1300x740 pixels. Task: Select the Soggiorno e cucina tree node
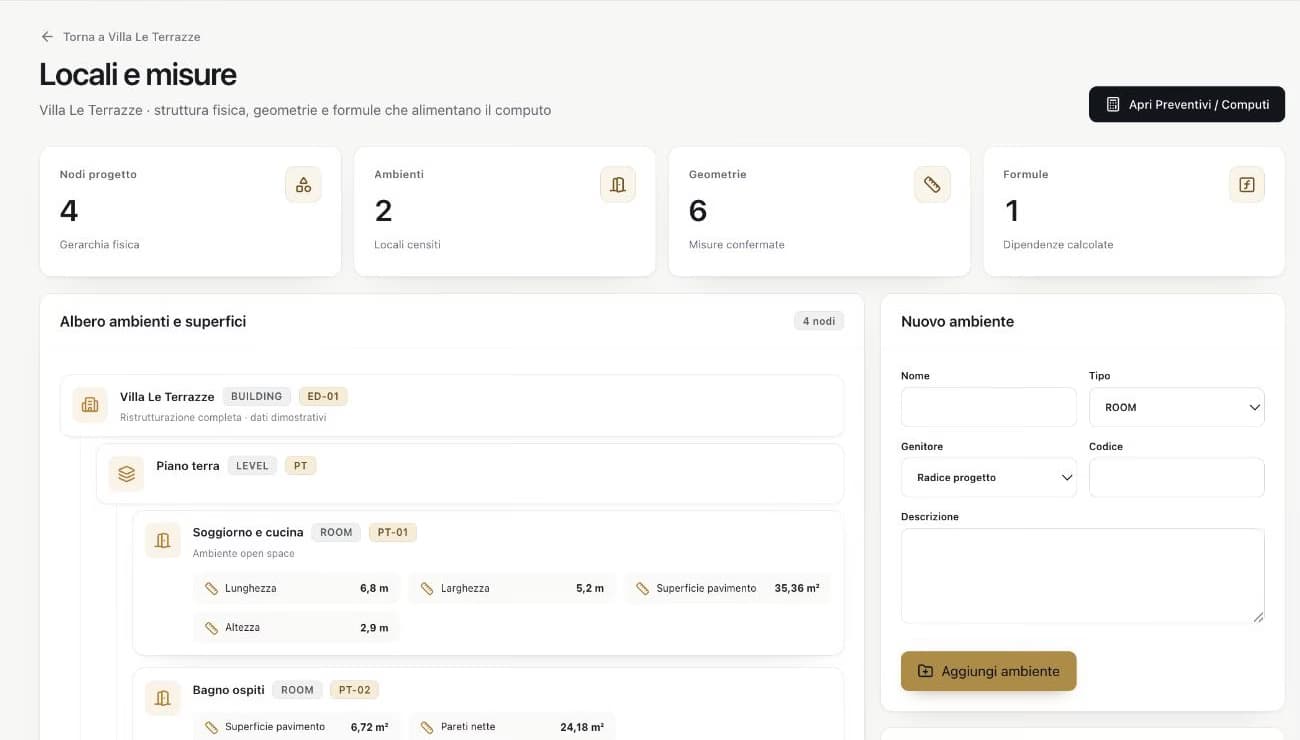(488, 583)
